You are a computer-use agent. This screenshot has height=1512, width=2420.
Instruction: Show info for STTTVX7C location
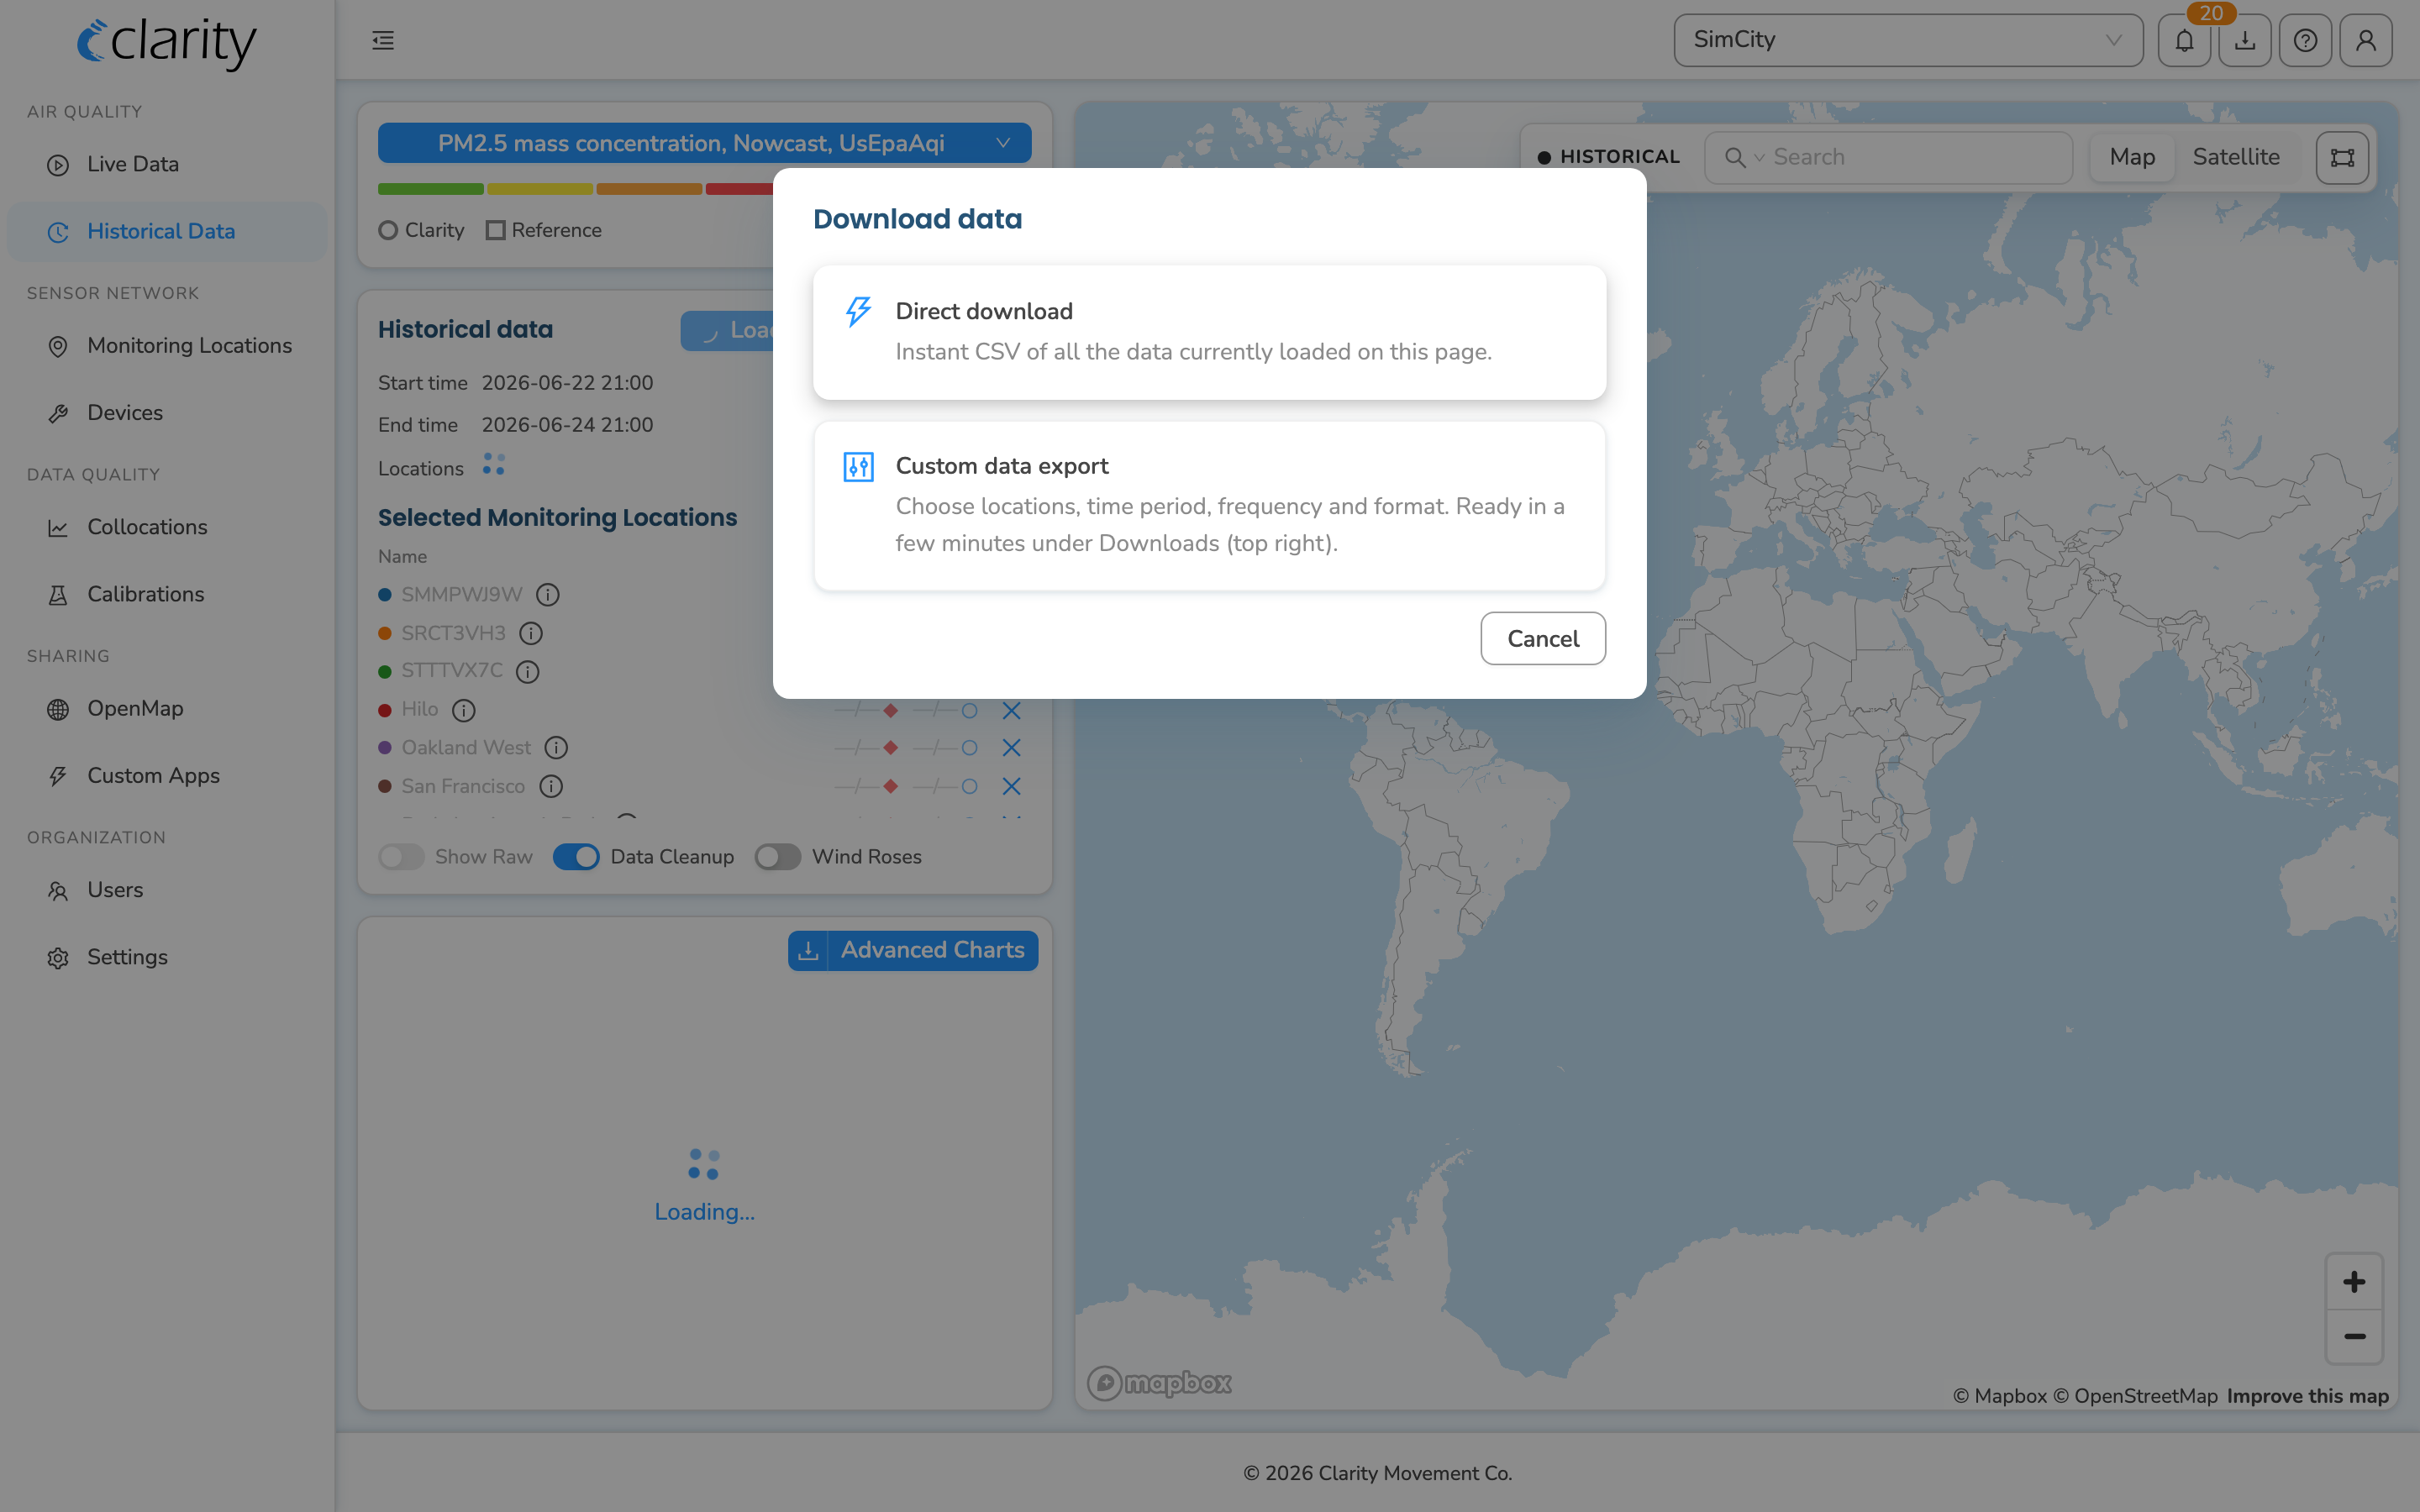(x=527, y=671)
